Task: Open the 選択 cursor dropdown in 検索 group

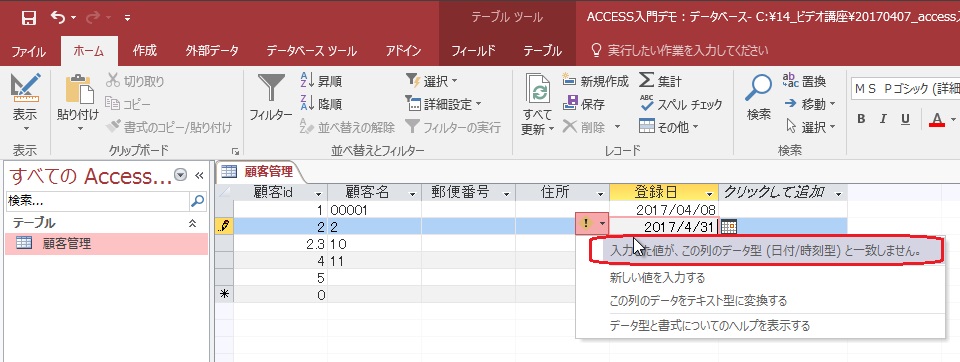Action: pos(811,127)
